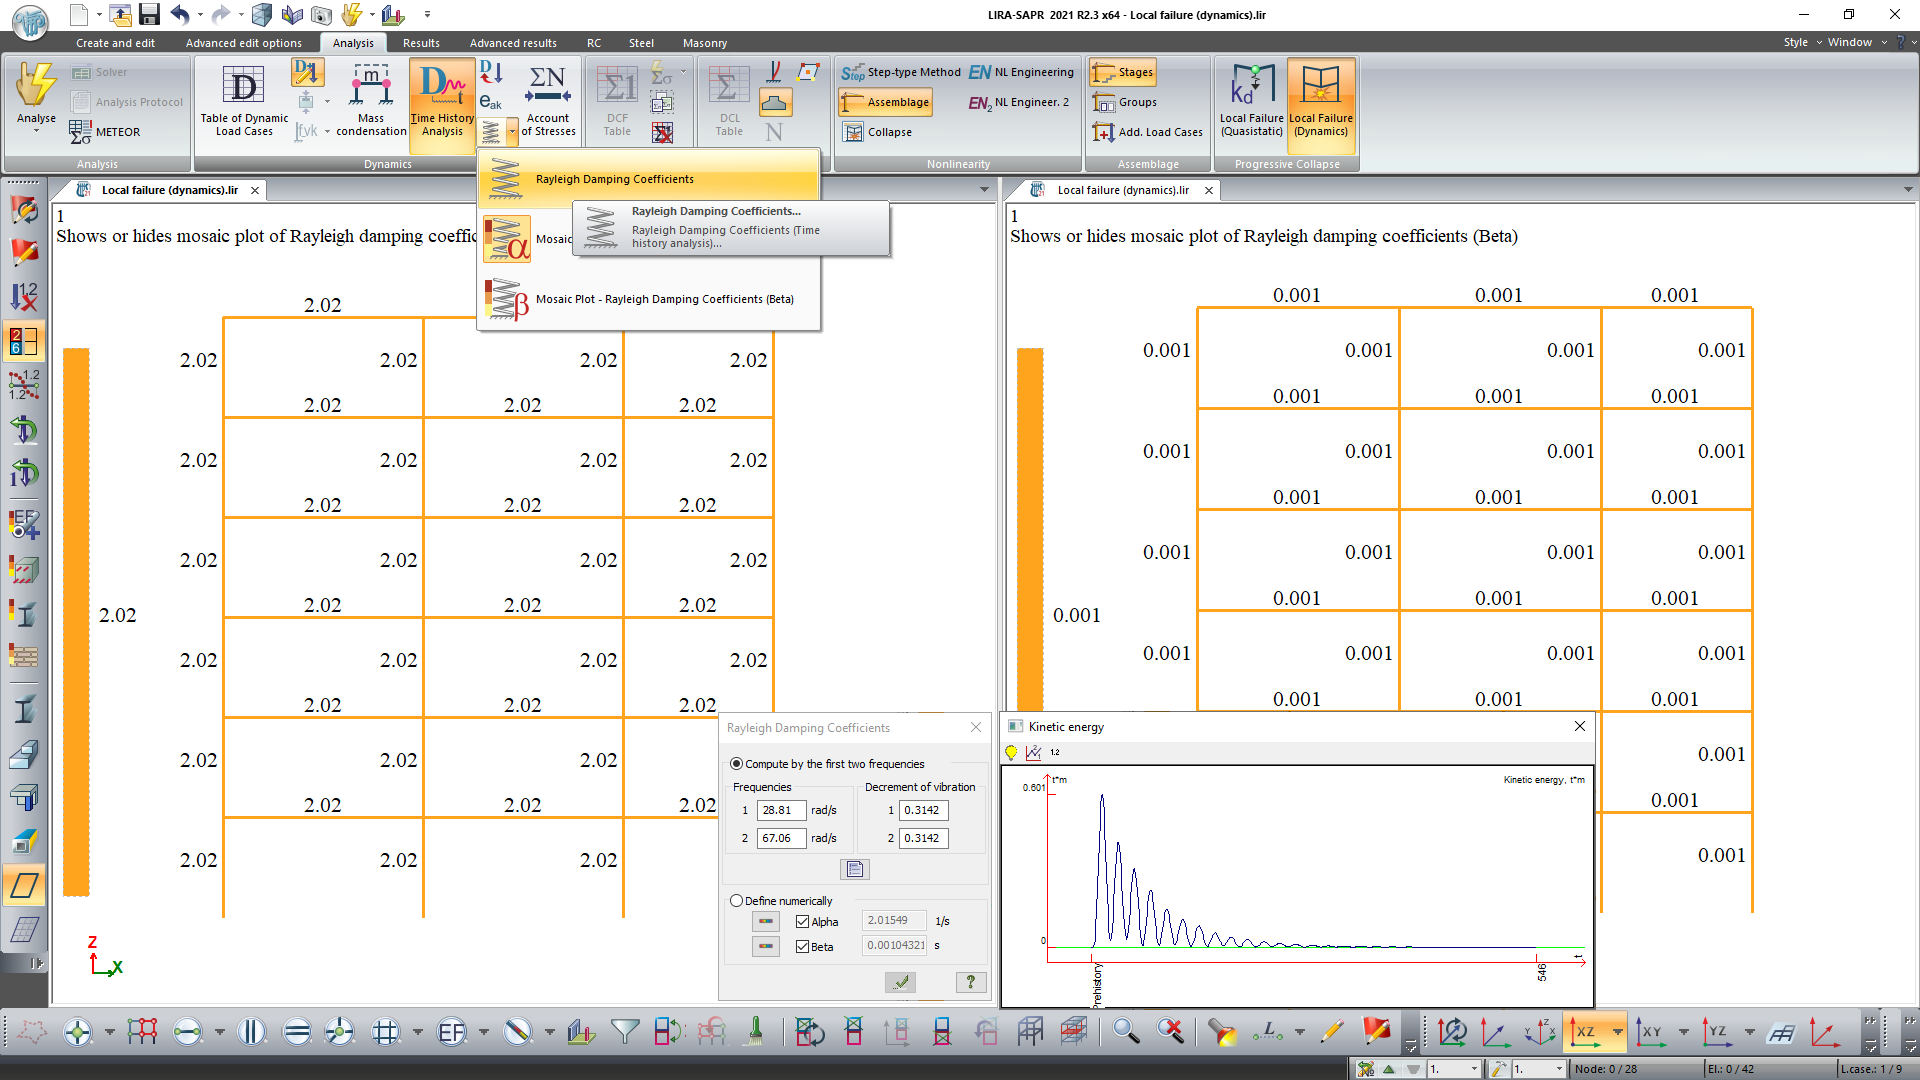
Task: Select Define numerically radio button
Action: click(737, 901)
